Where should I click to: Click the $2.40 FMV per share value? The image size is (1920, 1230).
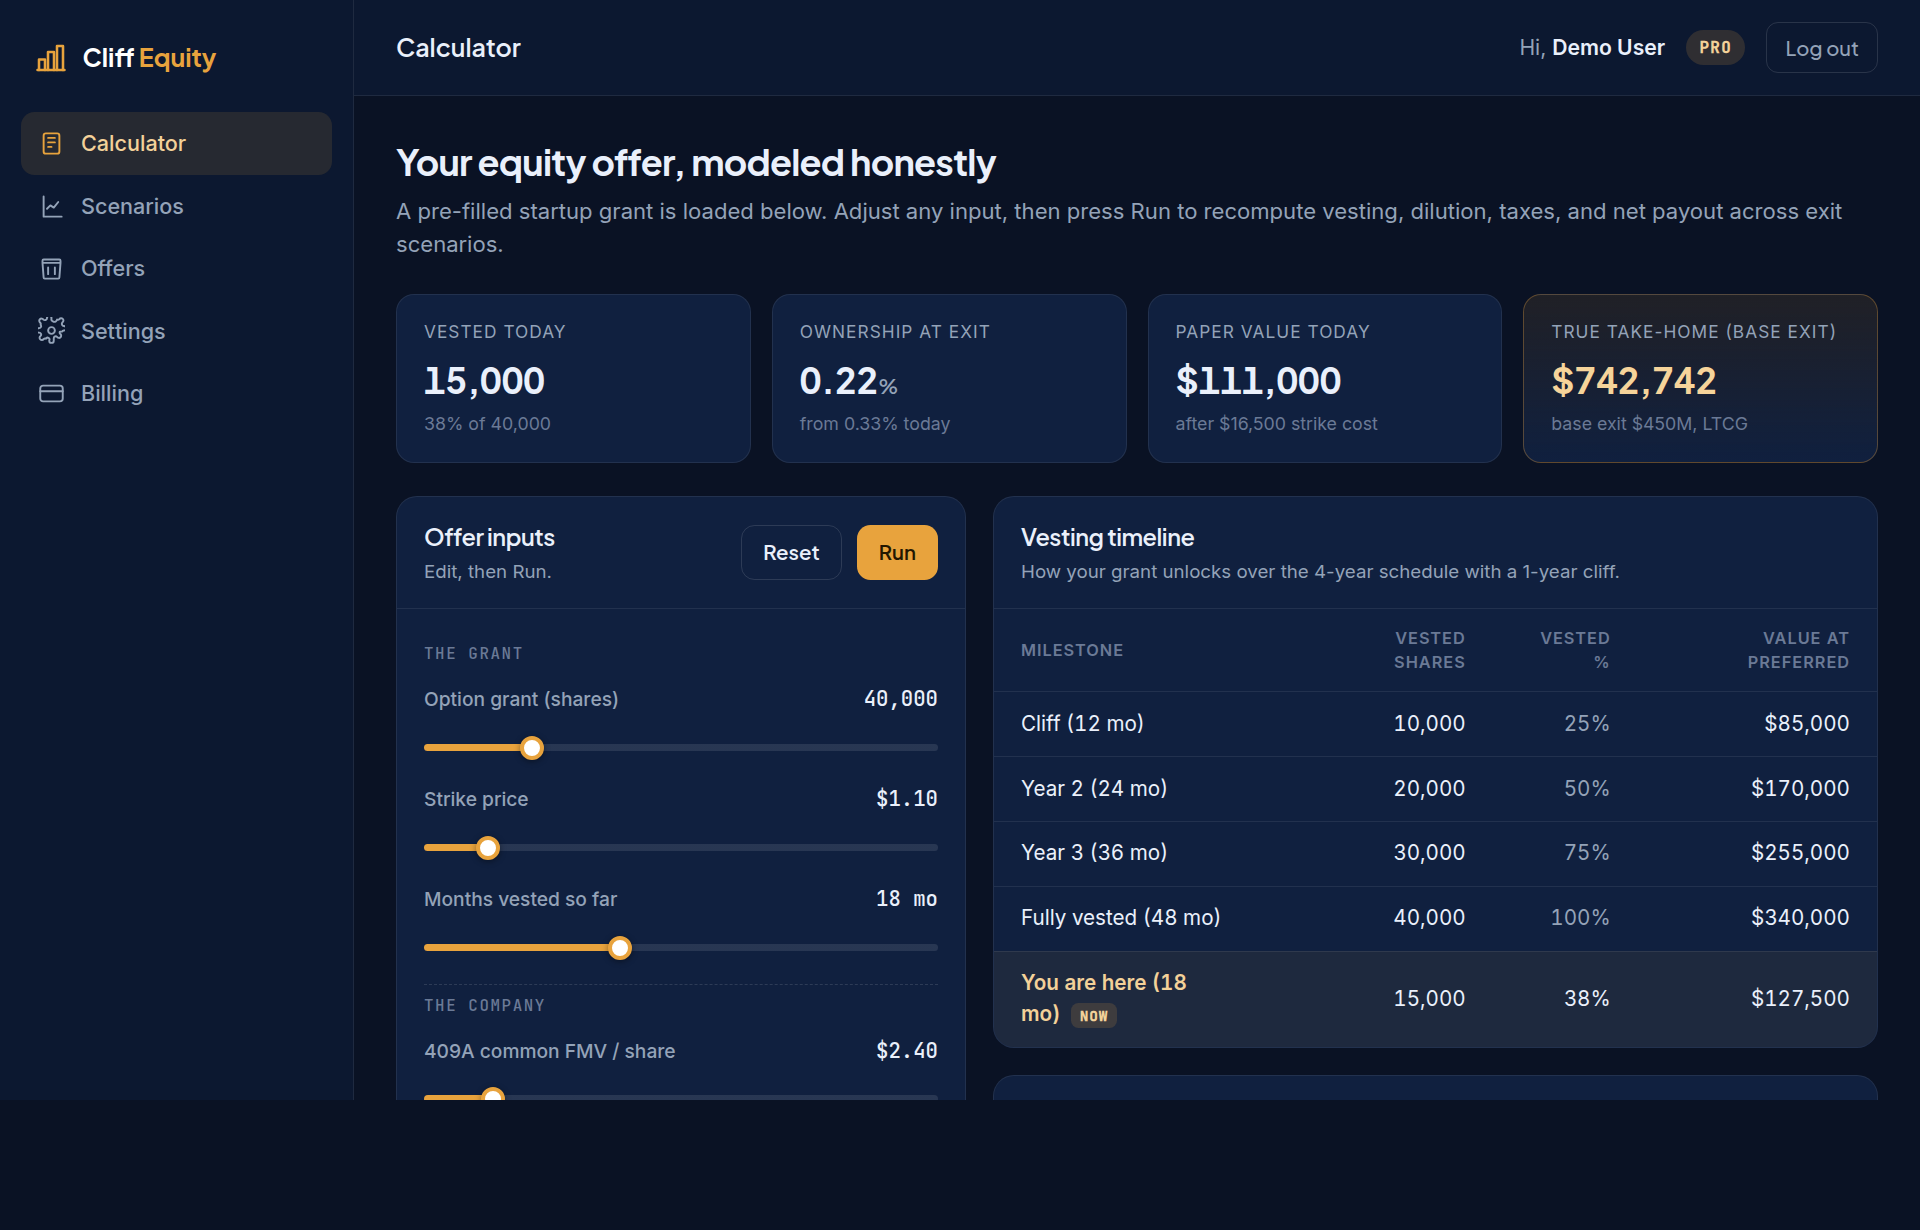(x=906, y=1052)
